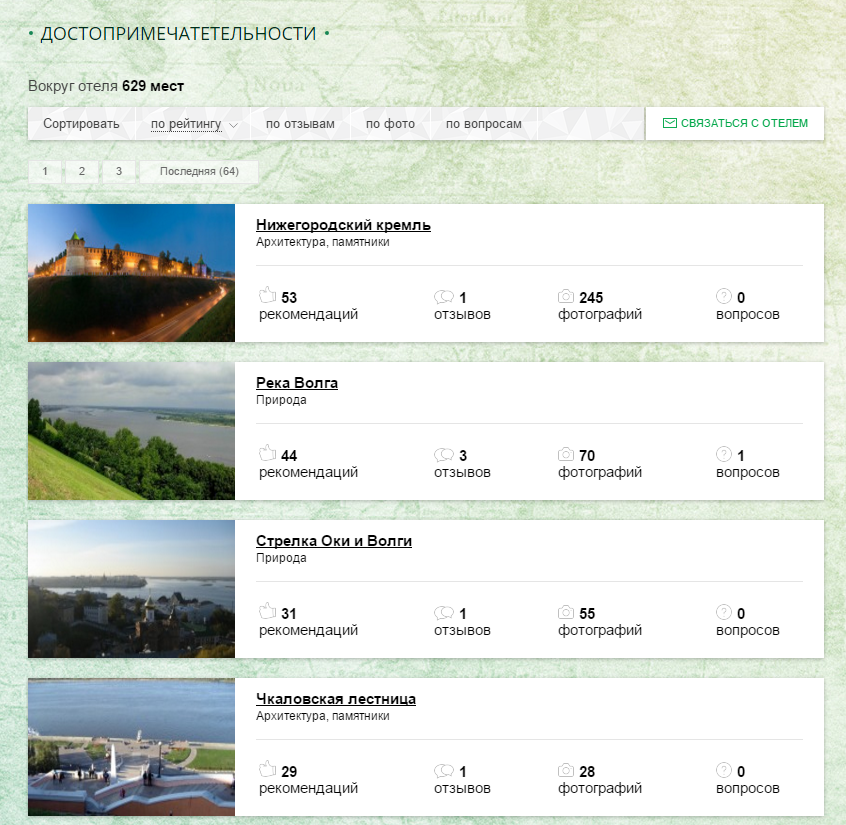The width and height of the screenshot is (846, 825).
Task: Click '1 вопросов' for Река Волга
Action: [x=747, y=464]
